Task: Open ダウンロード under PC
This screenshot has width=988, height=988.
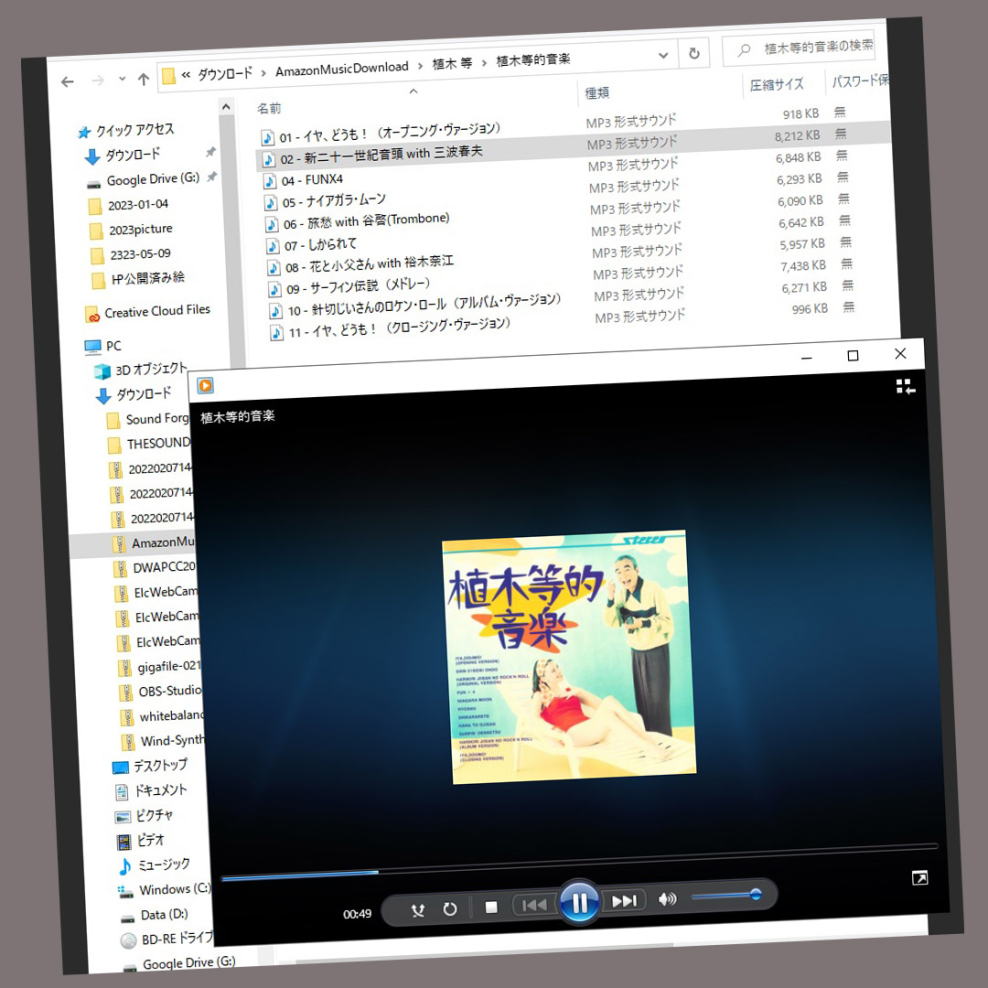Action: click(134, 395)
